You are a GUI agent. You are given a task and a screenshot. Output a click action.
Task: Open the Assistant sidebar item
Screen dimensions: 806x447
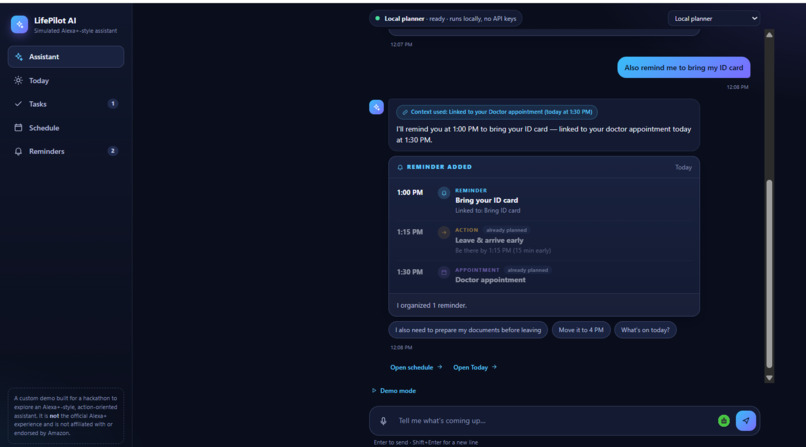(x=66, y=57)
